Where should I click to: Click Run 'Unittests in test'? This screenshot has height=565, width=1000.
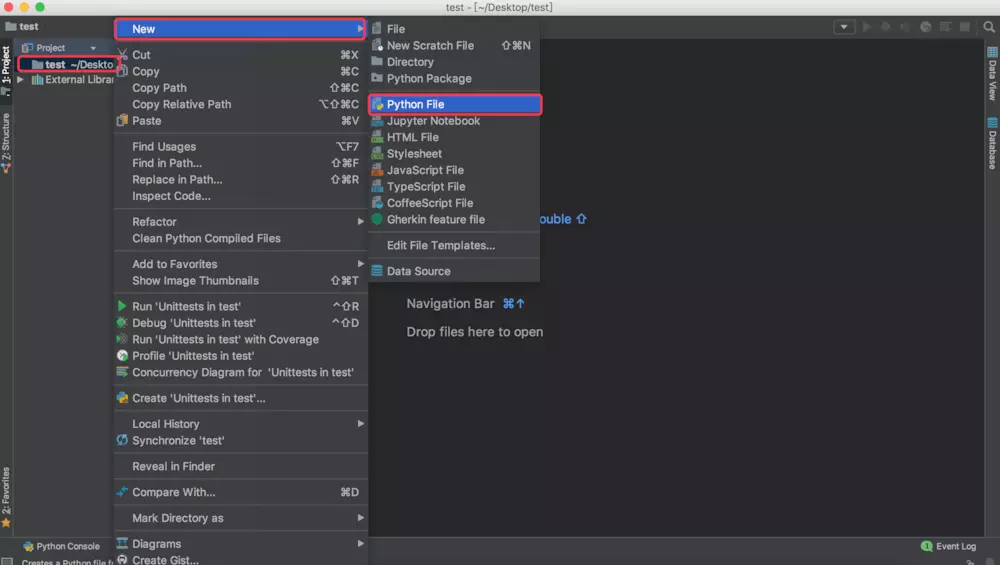click(186, 306)
